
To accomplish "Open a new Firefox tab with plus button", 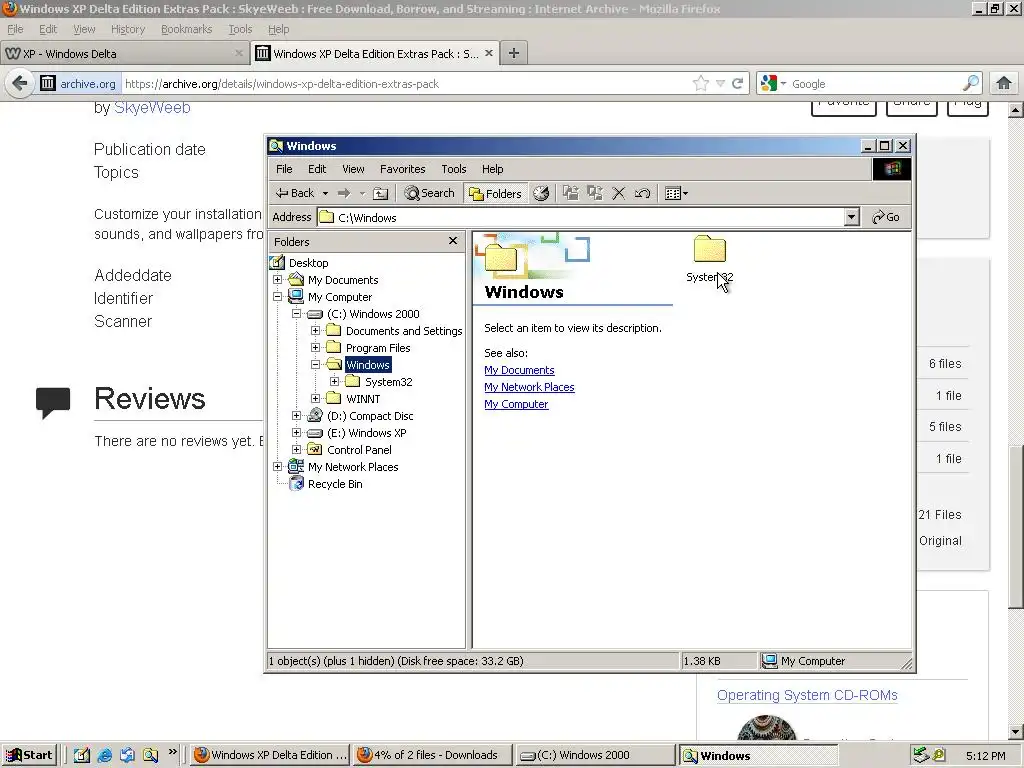I will tap(514, 54).
